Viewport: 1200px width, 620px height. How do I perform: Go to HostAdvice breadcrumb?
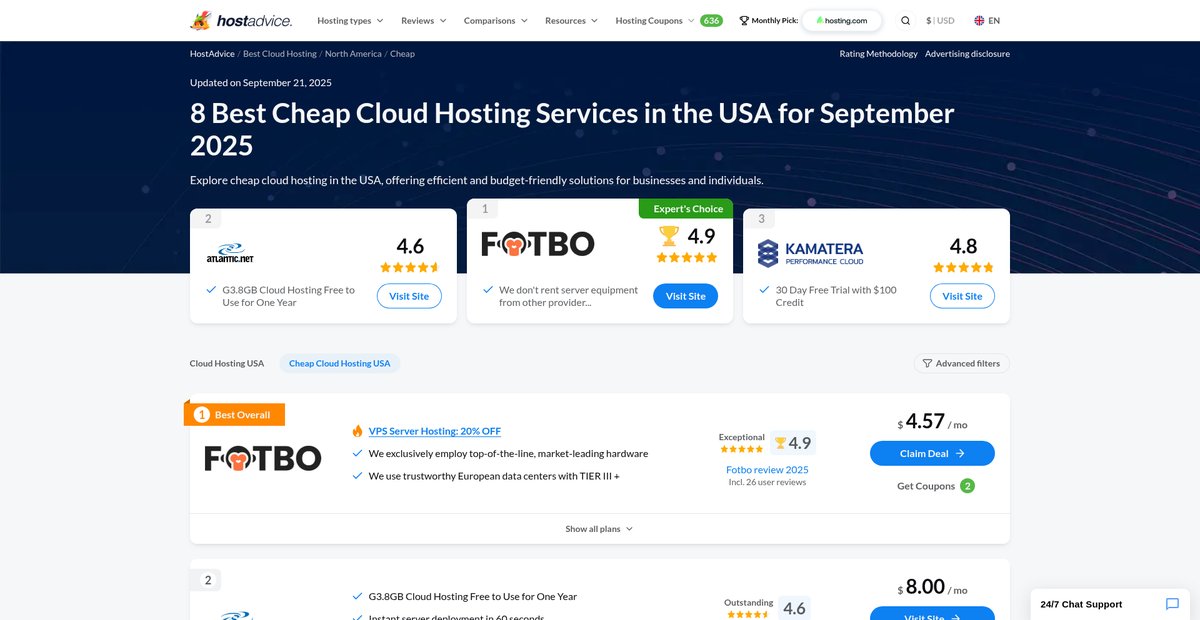(212, 54)
